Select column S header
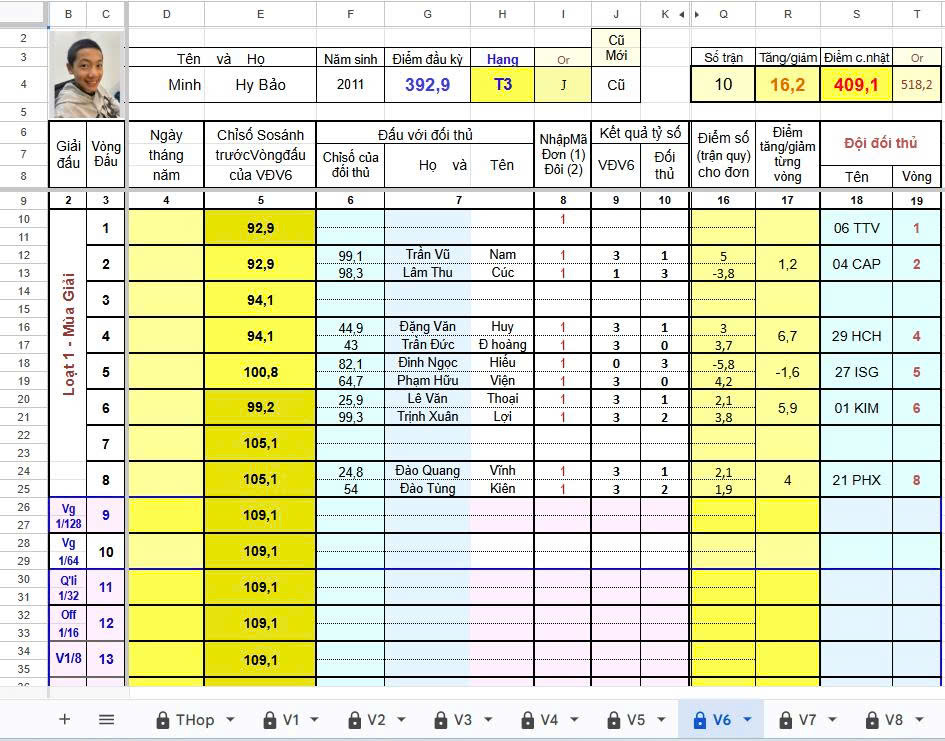 [x=856, y=14]
